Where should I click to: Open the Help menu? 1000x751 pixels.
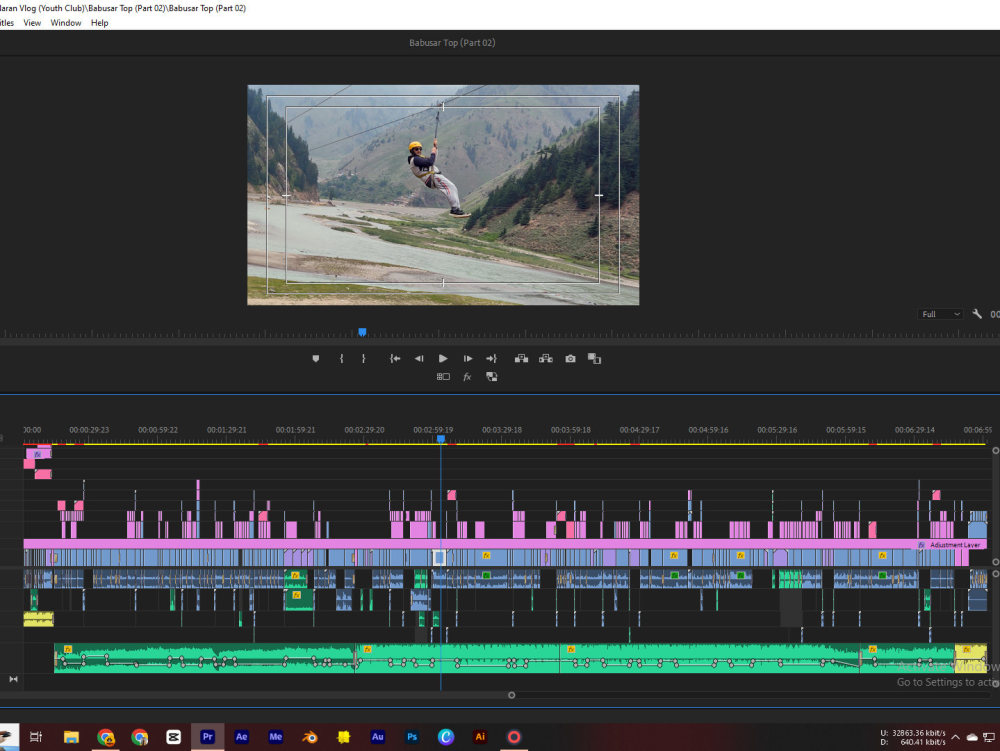coord(99,23)
